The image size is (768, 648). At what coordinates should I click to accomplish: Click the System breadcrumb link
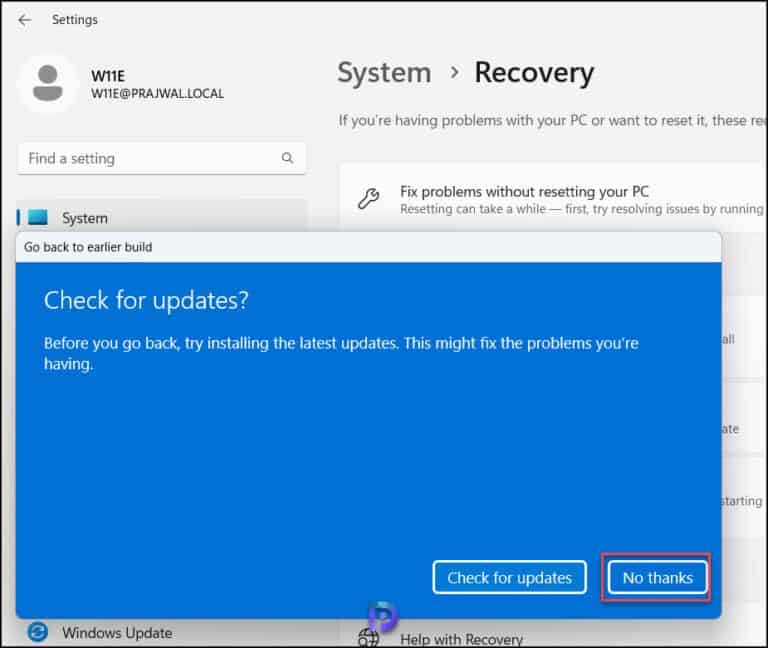[x=384, y=73]
